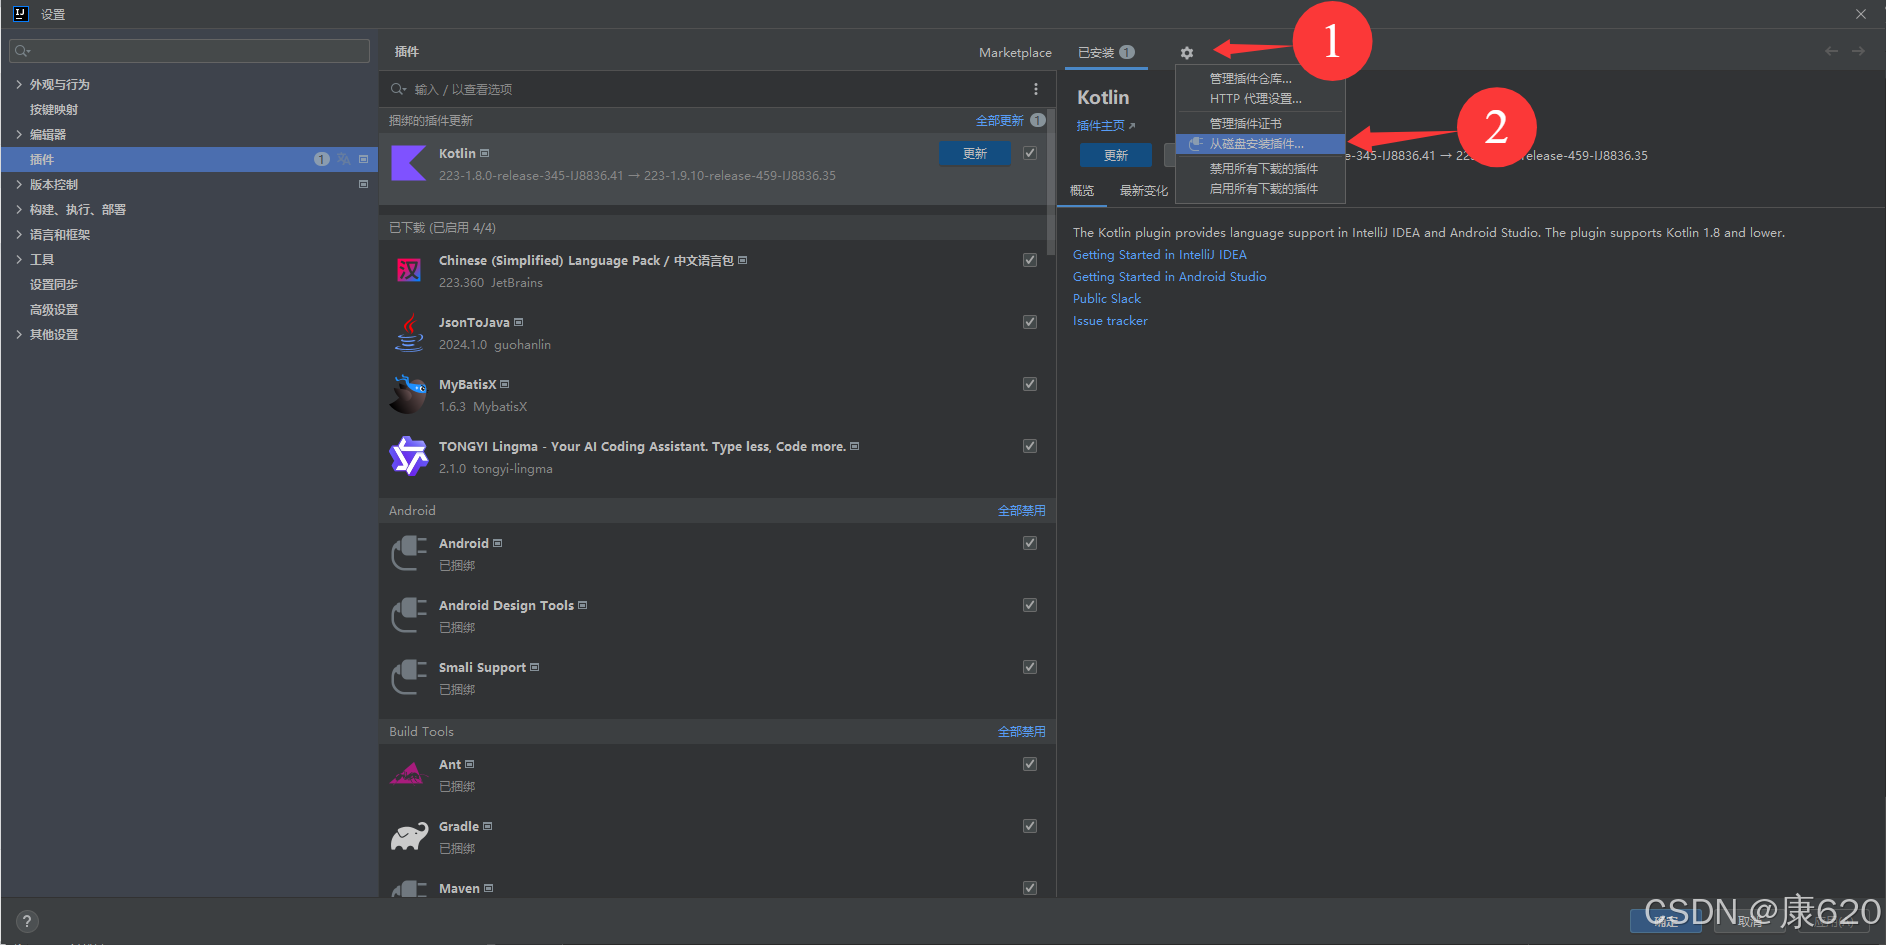
Task: Click 更新 button in Kotlin details panel
Action: 1116,155
